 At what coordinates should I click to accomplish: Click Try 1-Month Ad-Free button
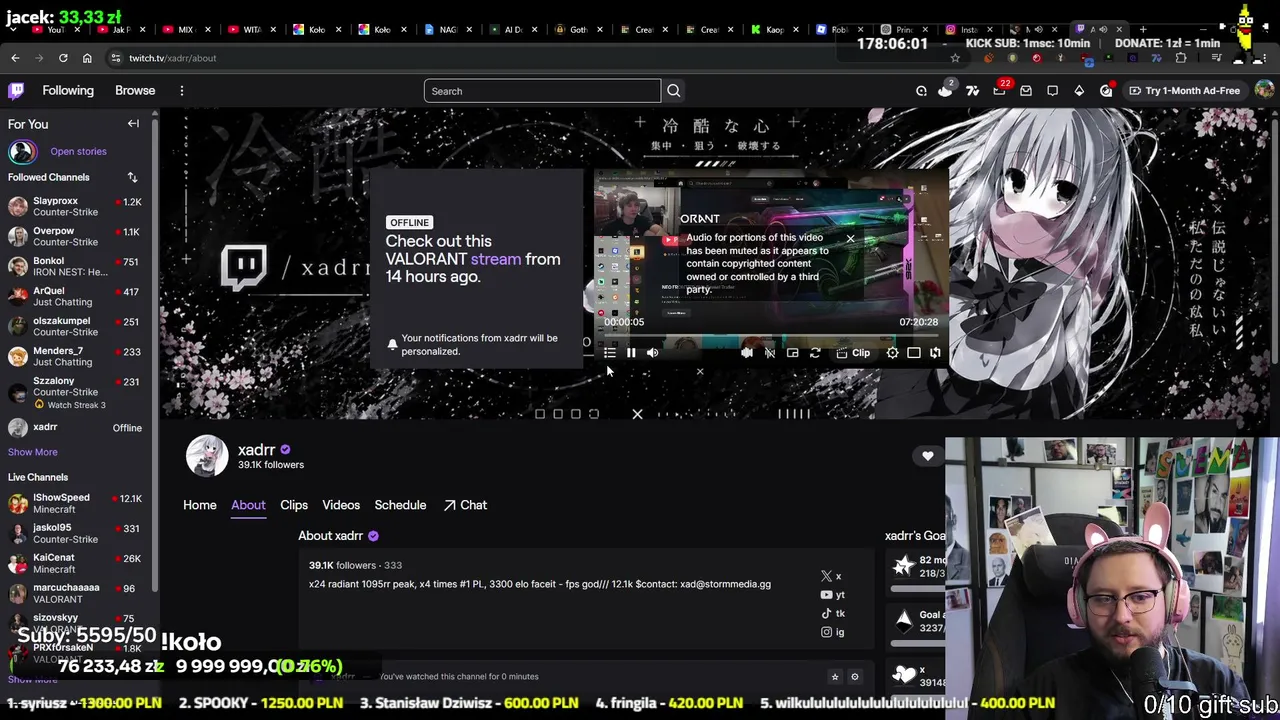[x=1185, y=91]
